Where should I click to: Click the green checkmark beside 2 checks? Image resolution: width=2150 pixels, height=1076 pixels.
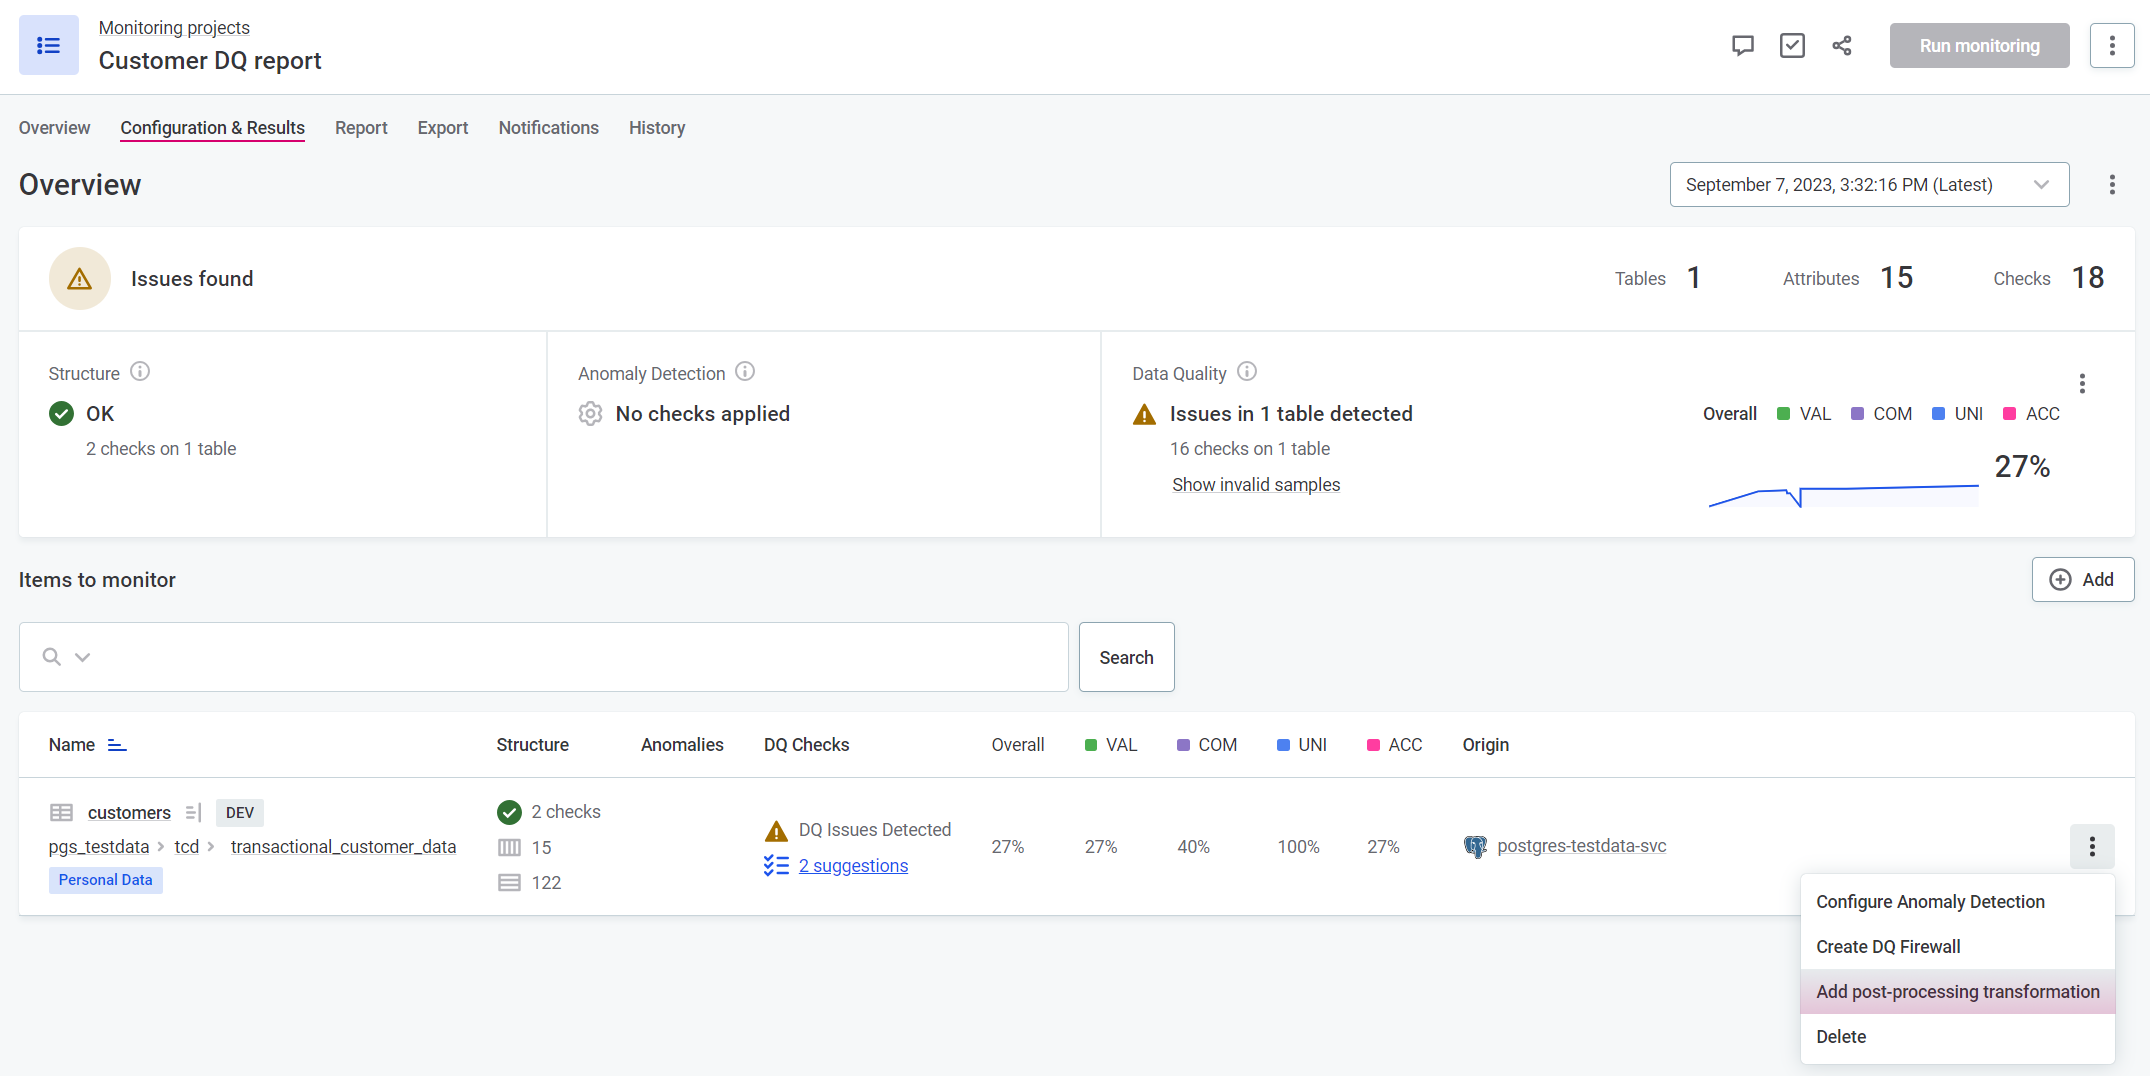510,812
